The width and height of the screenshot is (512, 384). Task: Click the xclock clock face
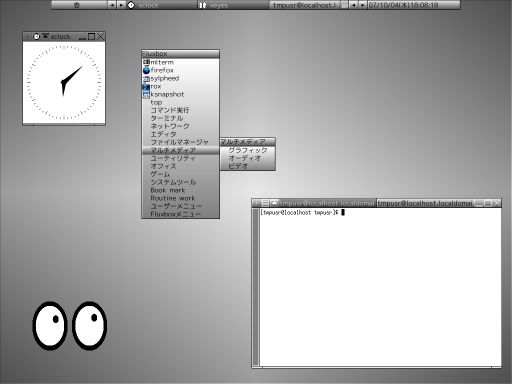[x=64, y=83]
